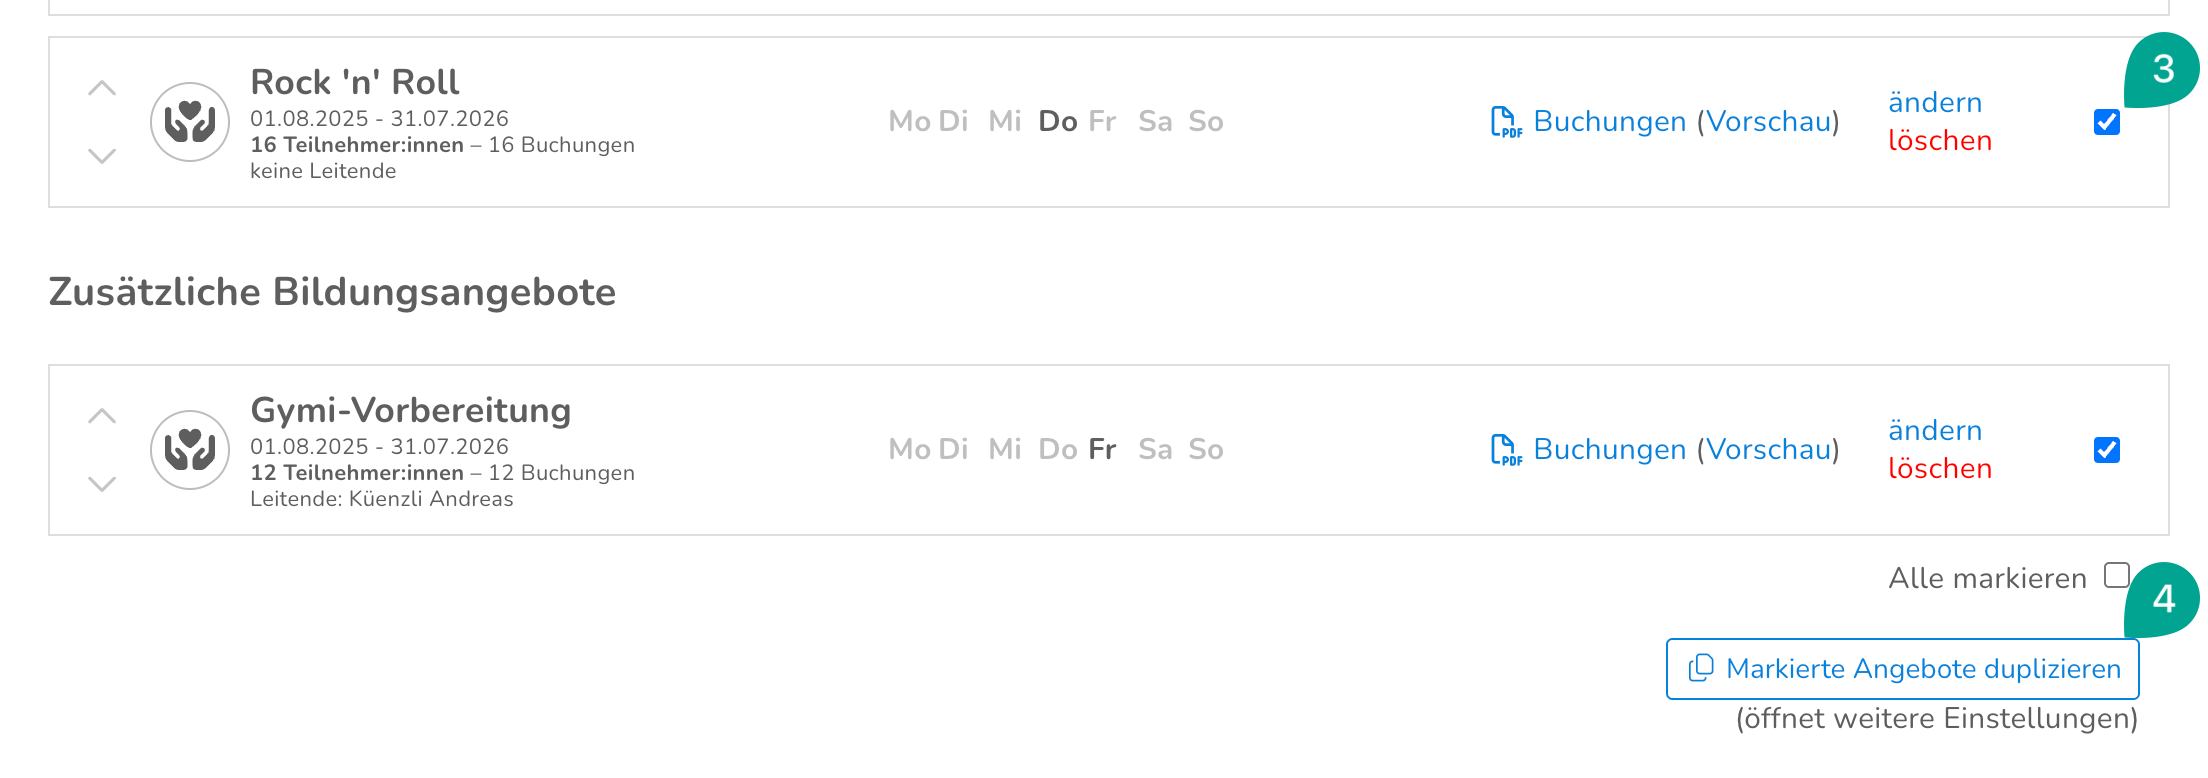The image size is (2208, 778).
Task: Tick the Alle markieren checkbox
Action: 2116,575
